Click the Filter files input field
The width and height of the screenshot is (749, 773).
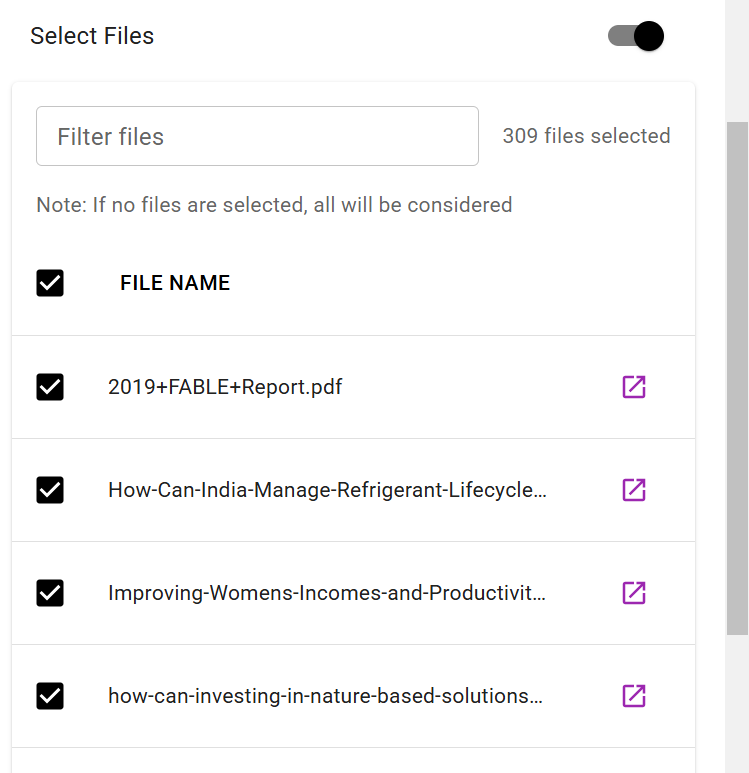click(x=257, y=136)
